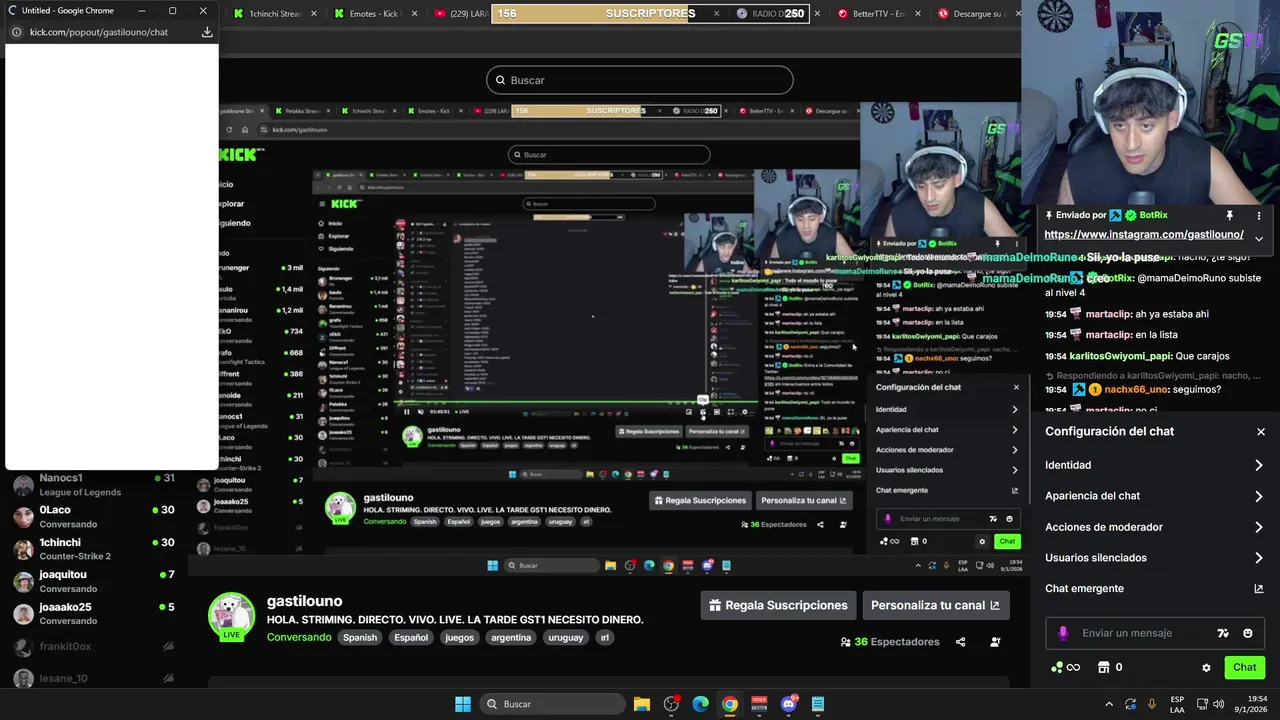
Task: Open joaaako25 channel in sidebar
Action: 94,613
